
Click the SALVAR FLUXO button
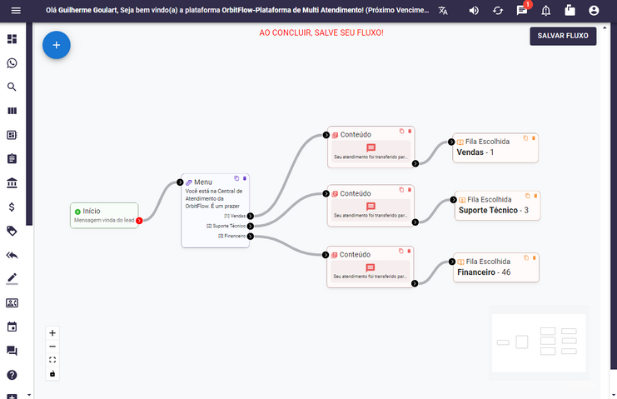tap(563, 36)
